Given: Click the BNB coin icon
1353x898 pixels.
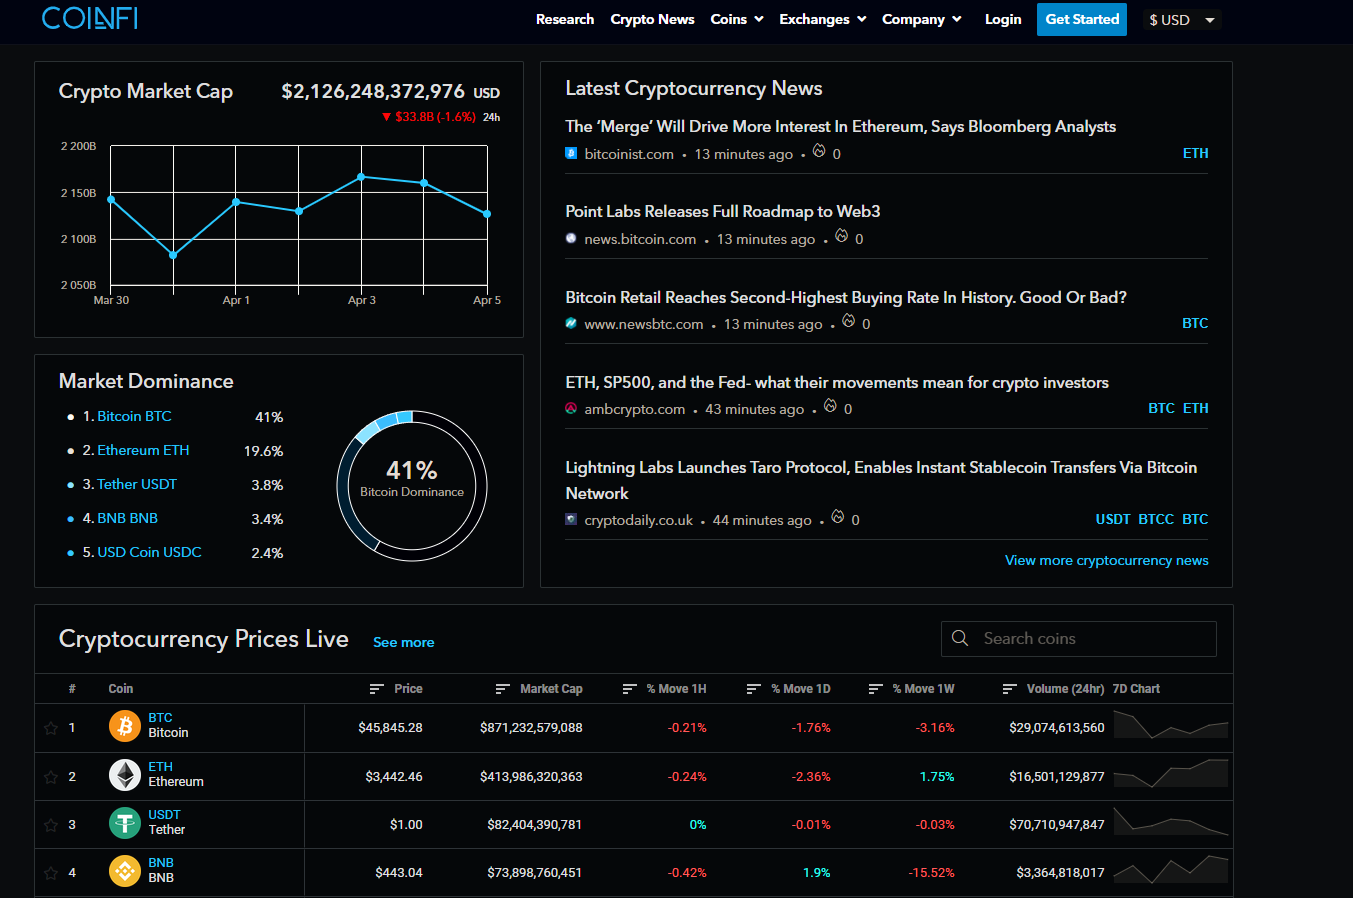Looking at the screenshot, I should pyautogui.click(x=125, y=871).
